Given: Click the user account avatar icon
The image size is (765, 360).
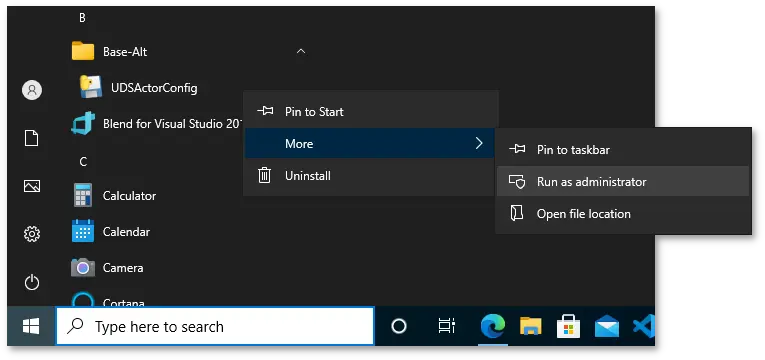Looking at the screenshot, I should click(32, 90).
